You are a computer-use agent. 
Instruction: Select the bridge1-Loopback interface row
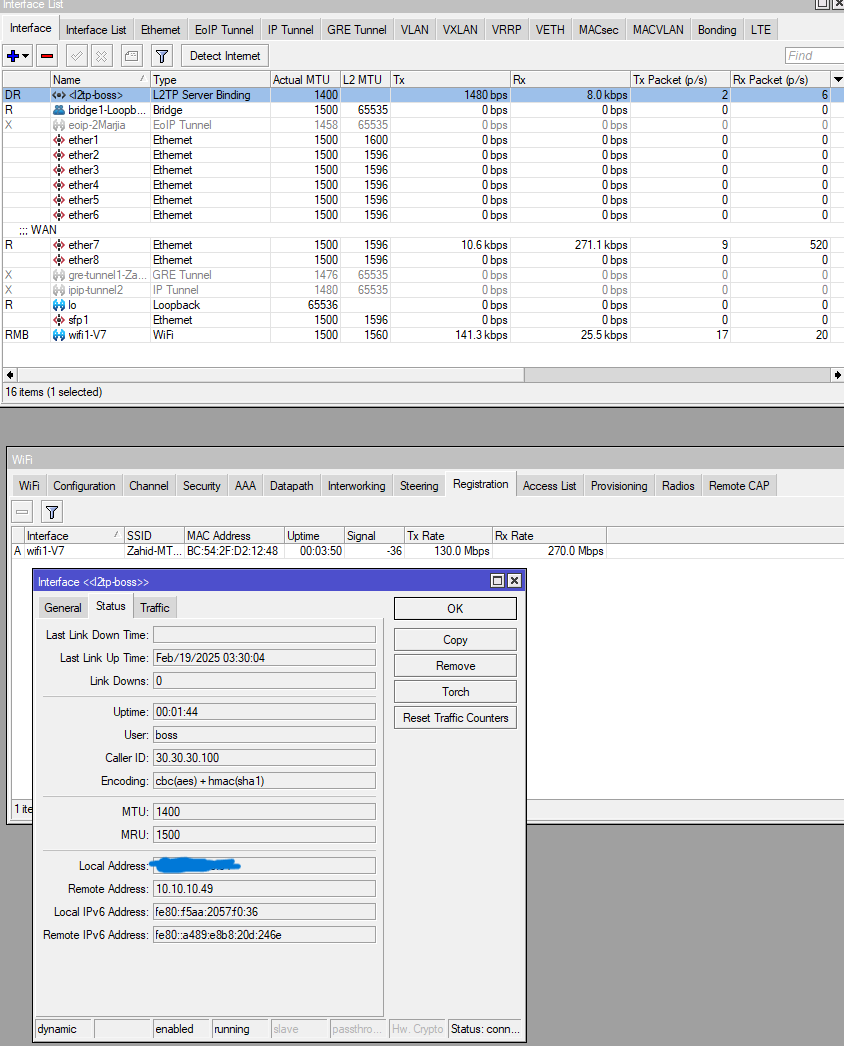(x=98, y=110)
